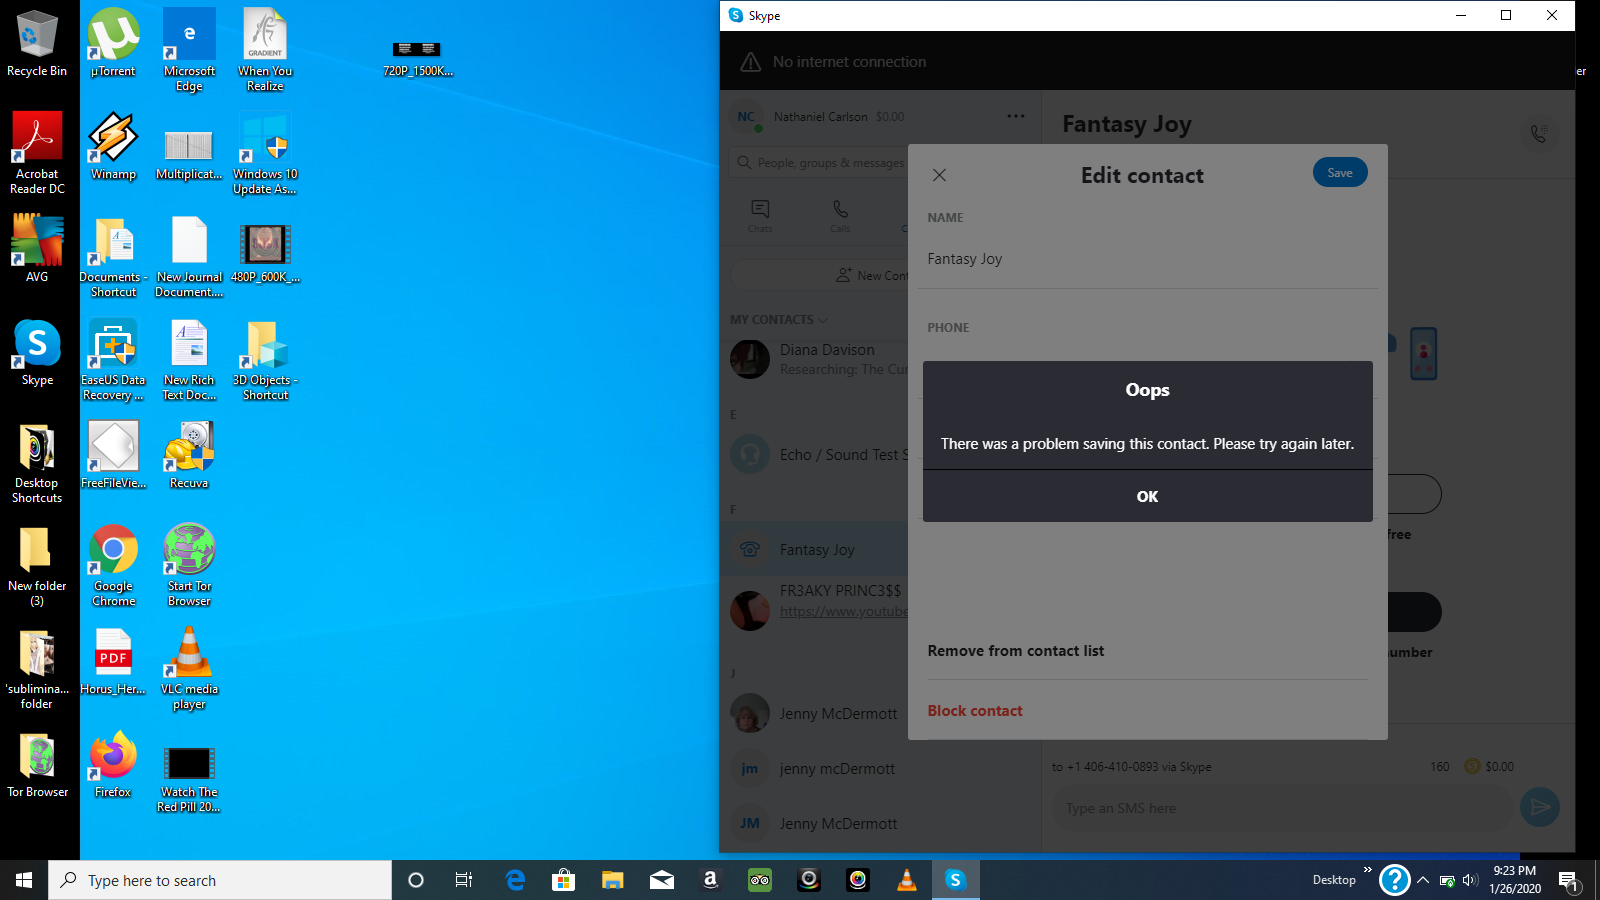Select the AVG desktop icon
The width and height of the screenshot is (1600, 900).
point(37,250)
